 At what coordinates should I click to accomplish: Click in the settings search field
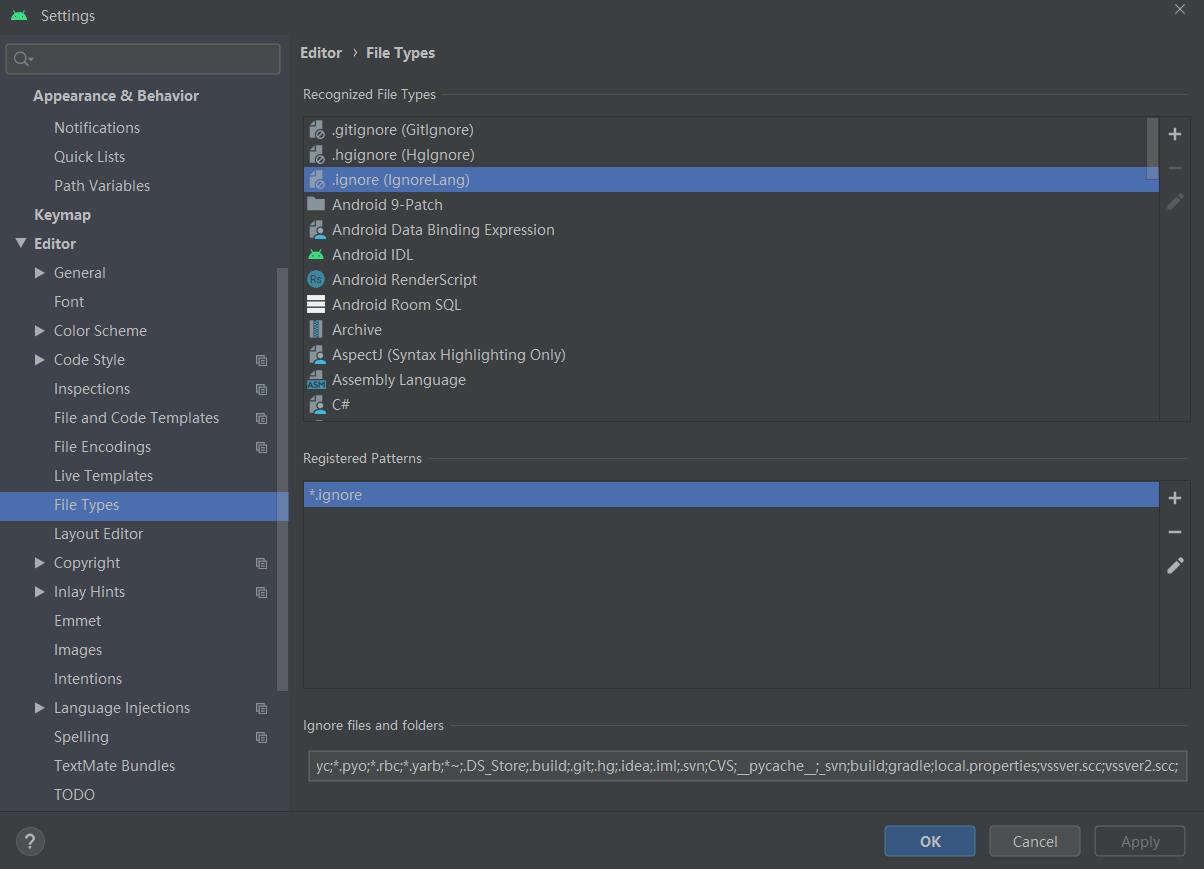point(143,59)
